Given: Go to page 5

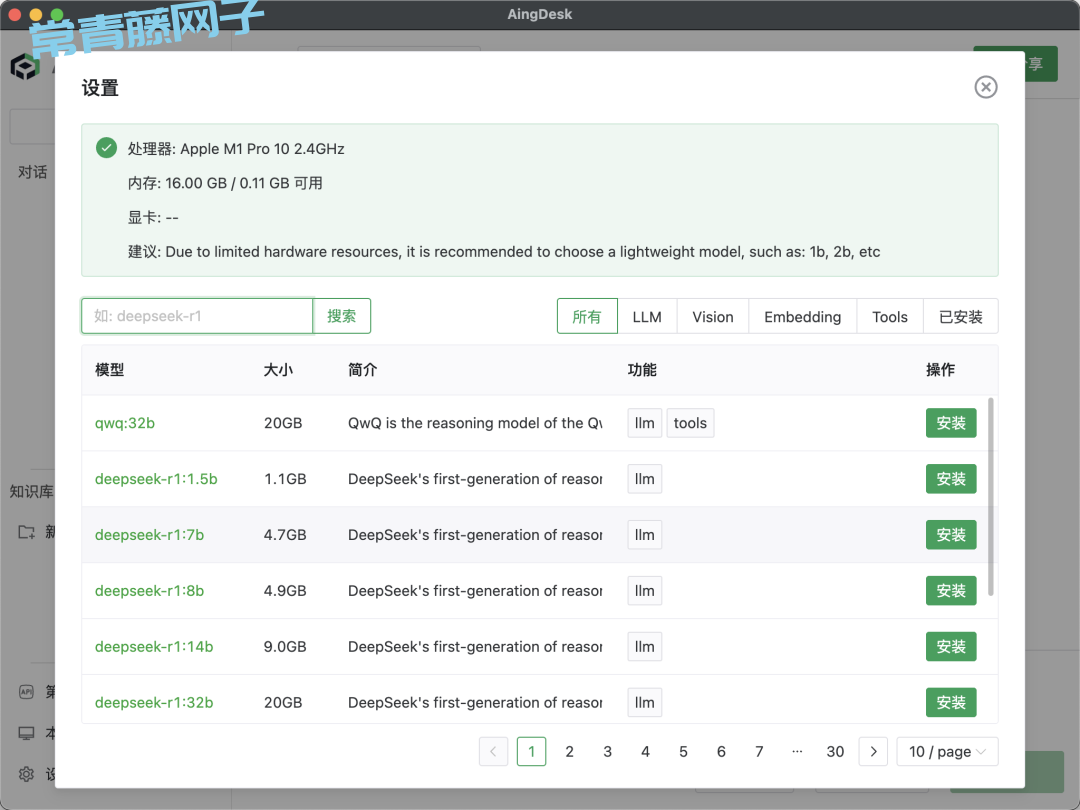Looking at the screenshot, I should click(x=683, y=751).
